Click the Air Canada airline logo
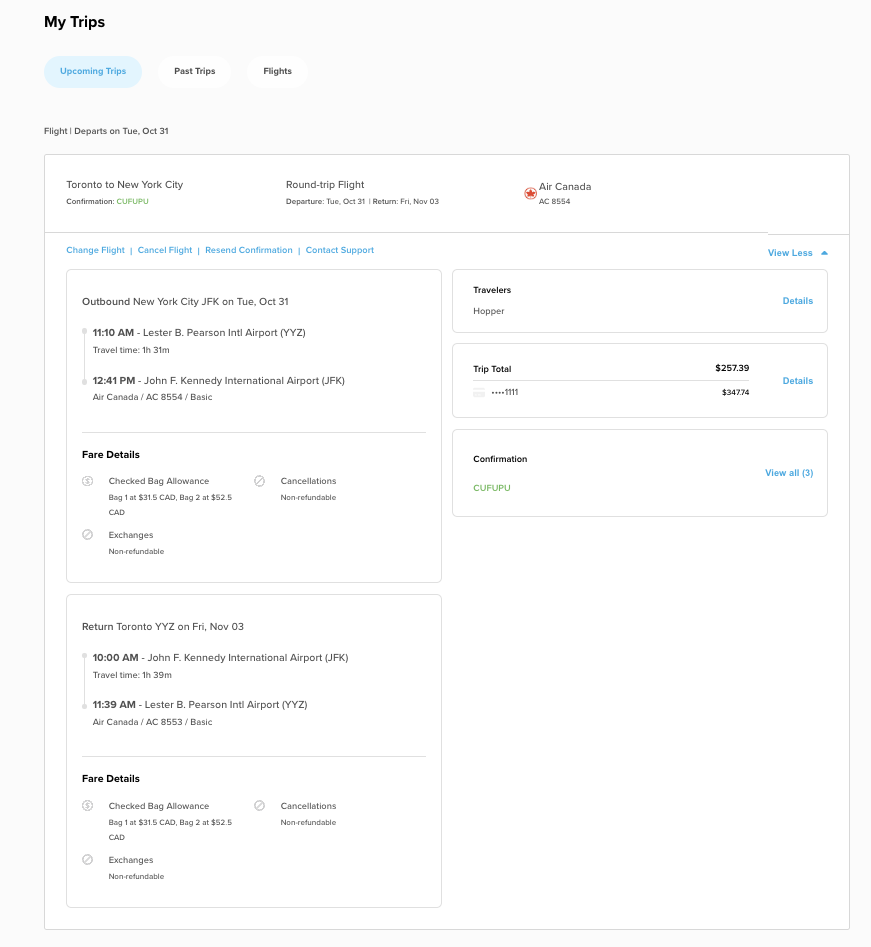The height and width of the screenshot is (947, 871). point(530,193)
